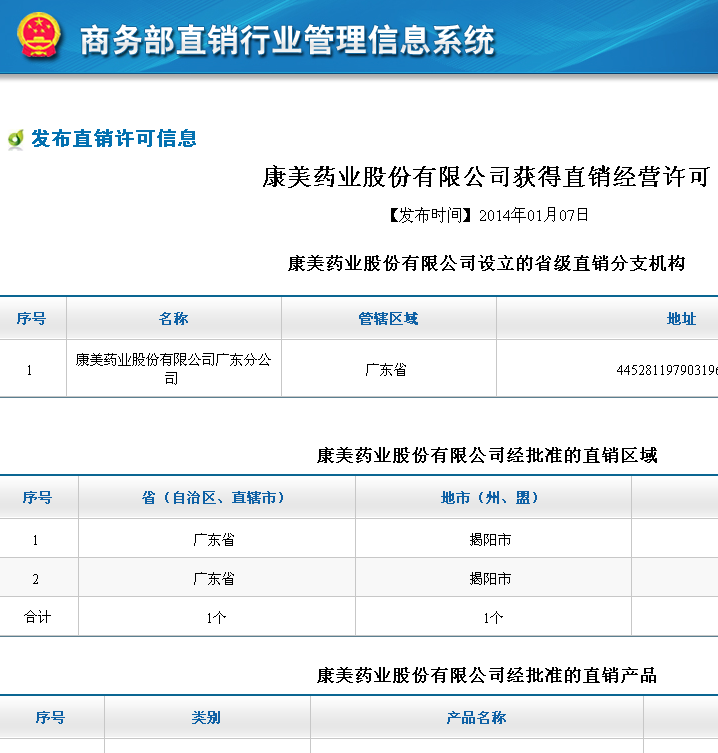
Task: Click the 省（自治区、直辖市） column header
Action: 215,498
